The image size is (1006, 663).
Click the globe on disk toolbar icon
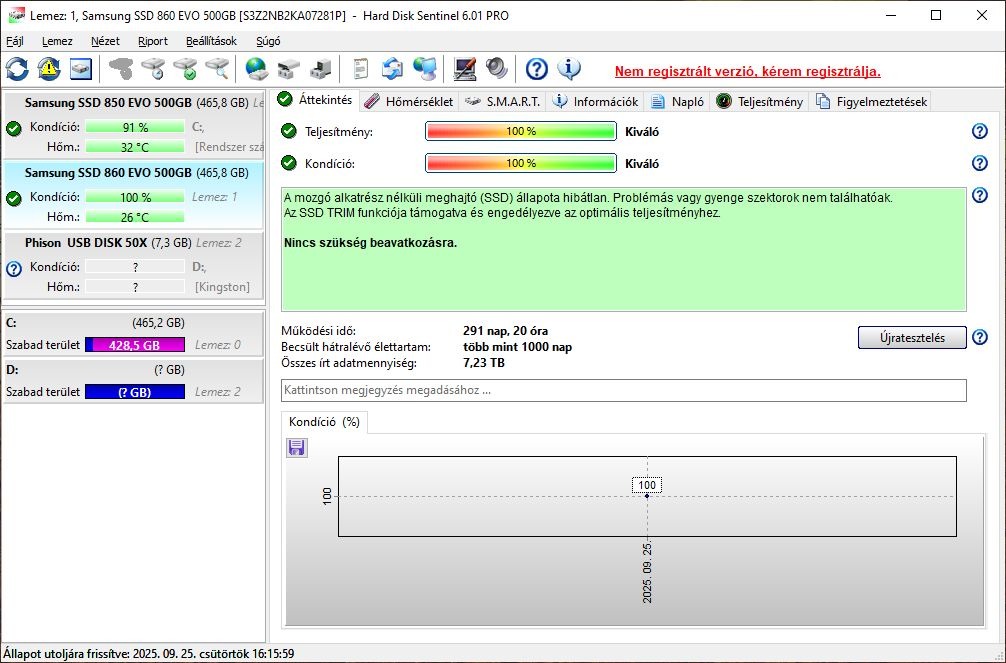[x=256, y=69]
